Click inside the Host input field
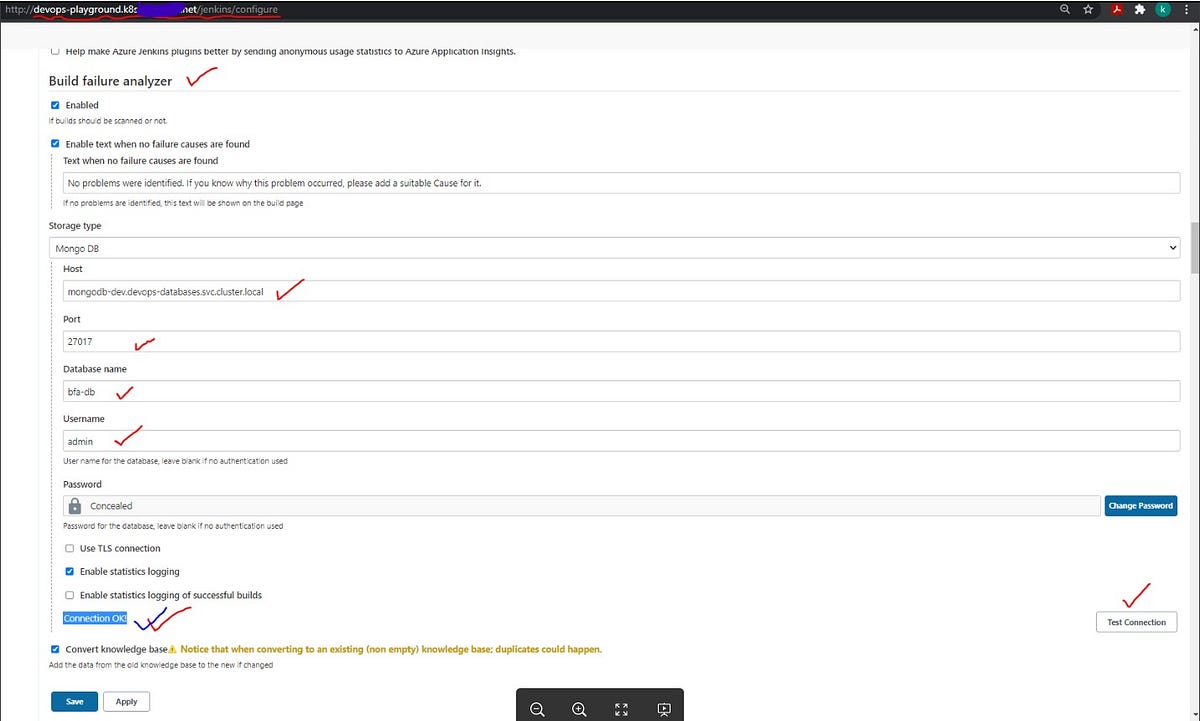Viewport: 1200px width, 721px height. pos(400,291)
